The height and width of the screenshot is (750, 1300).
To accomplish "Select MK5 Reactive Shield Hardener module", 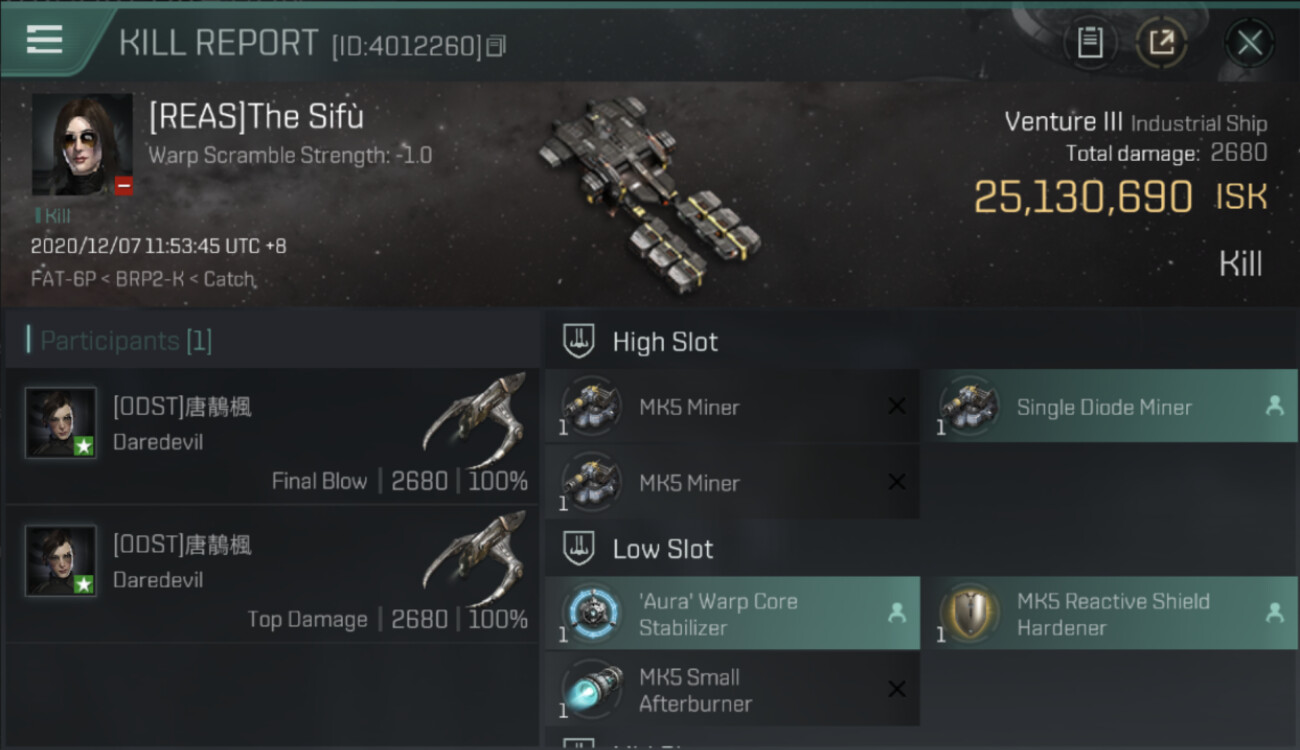I will 1110,613.
